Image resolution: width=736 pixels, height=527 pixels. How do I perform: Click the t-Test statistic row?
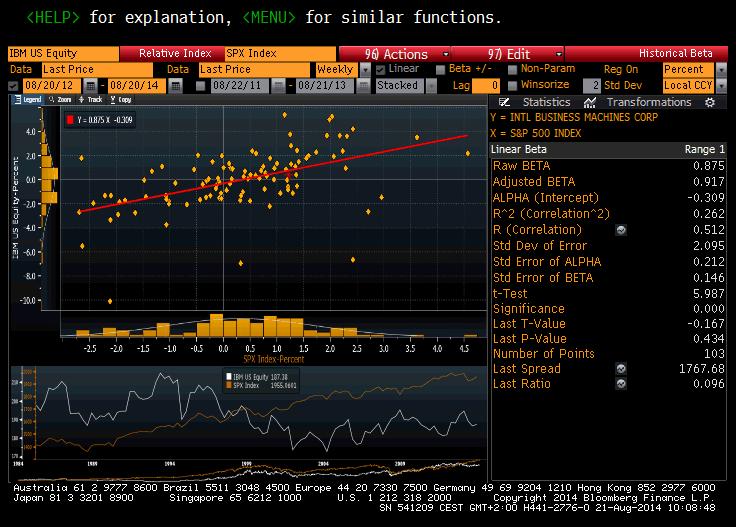tap(608, 294)
